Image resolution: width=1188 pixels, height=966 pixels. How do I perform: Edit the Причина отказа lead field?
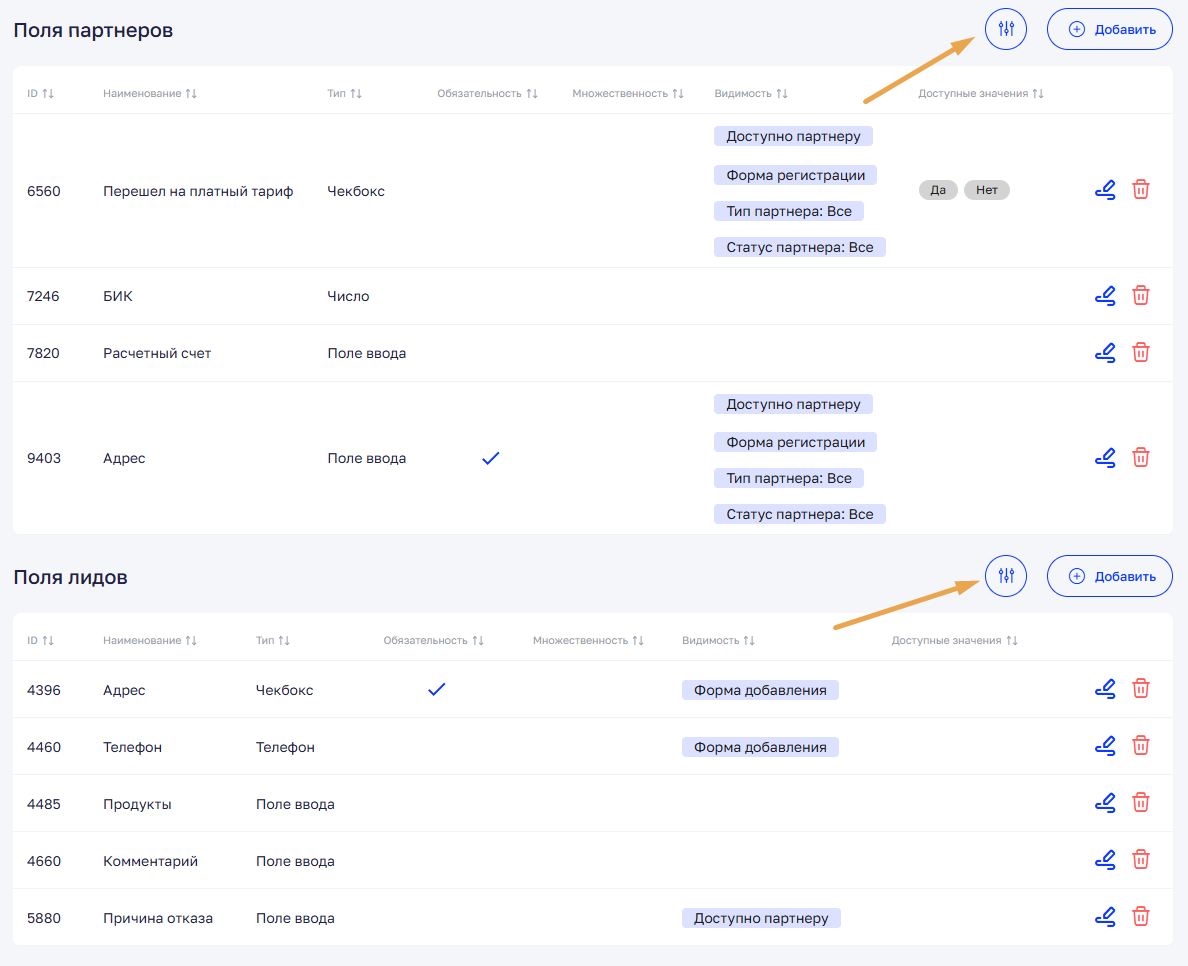(x=1104, y=917)
